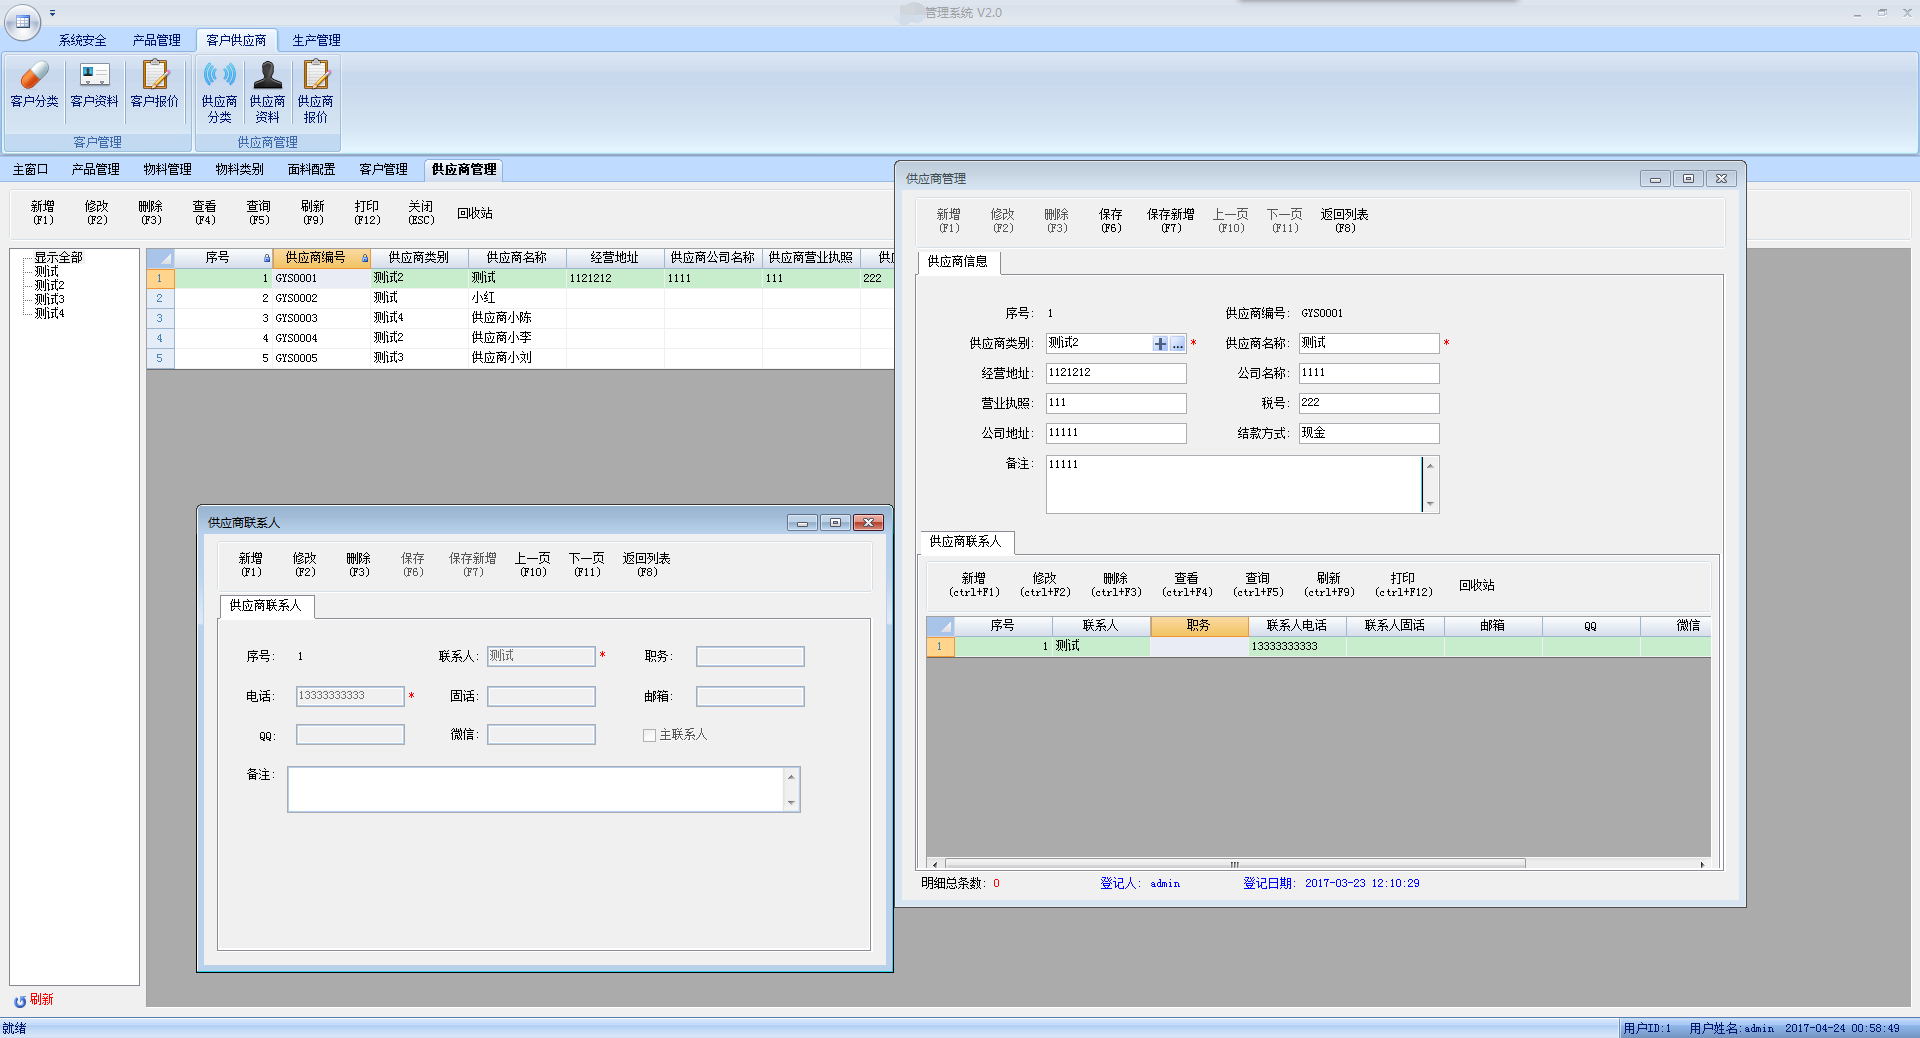Click the 经营地址 input field

coord(1116,373)
